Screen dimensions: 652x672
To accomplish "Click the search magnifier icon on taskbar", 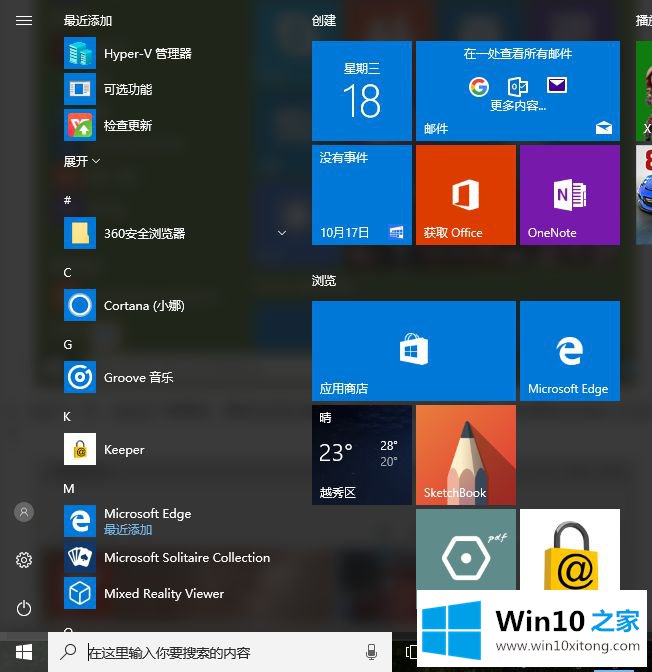I will coord(68,652).
